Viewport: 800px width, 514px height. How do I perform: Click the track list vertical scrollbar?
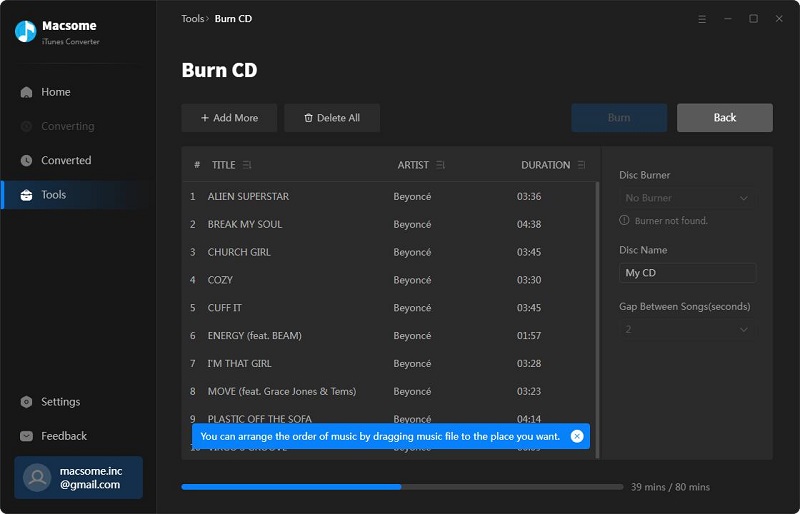[597, 320]
